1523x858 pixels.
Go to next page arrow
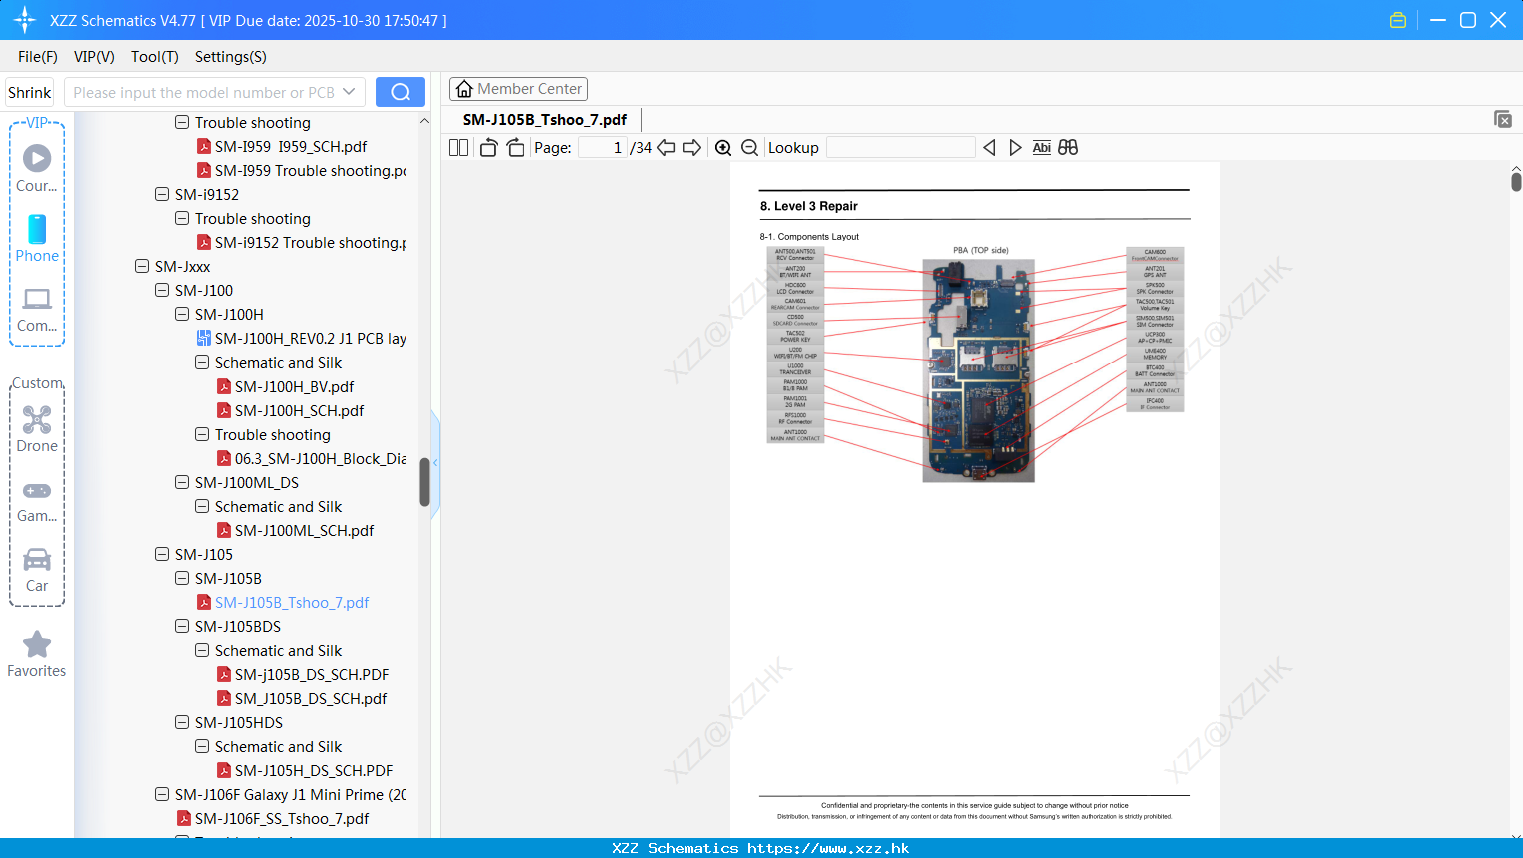(x=692, y=148)
